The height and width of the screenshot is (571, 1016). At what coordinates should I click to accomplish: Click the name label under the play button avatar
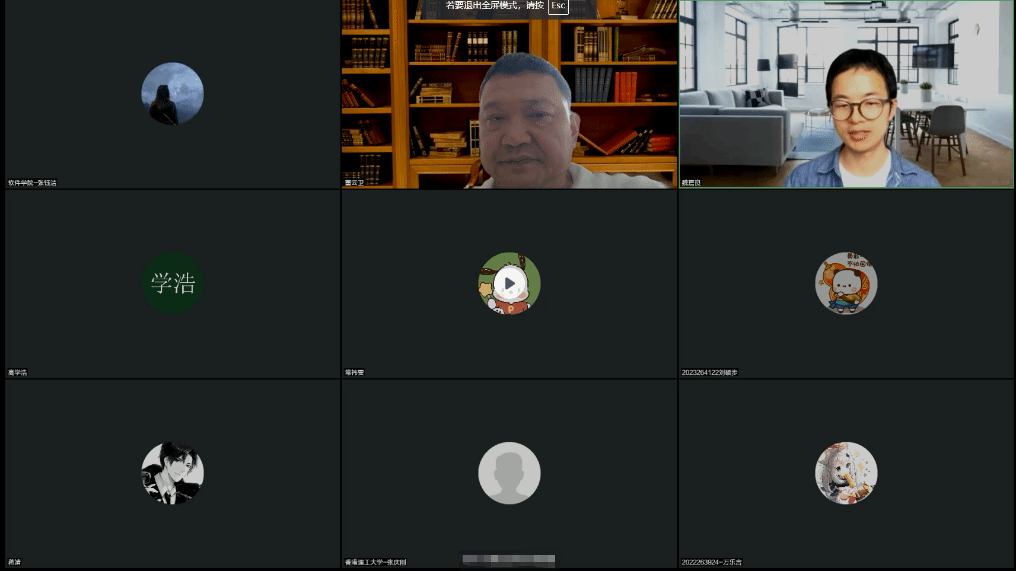(x=355, y=372)
